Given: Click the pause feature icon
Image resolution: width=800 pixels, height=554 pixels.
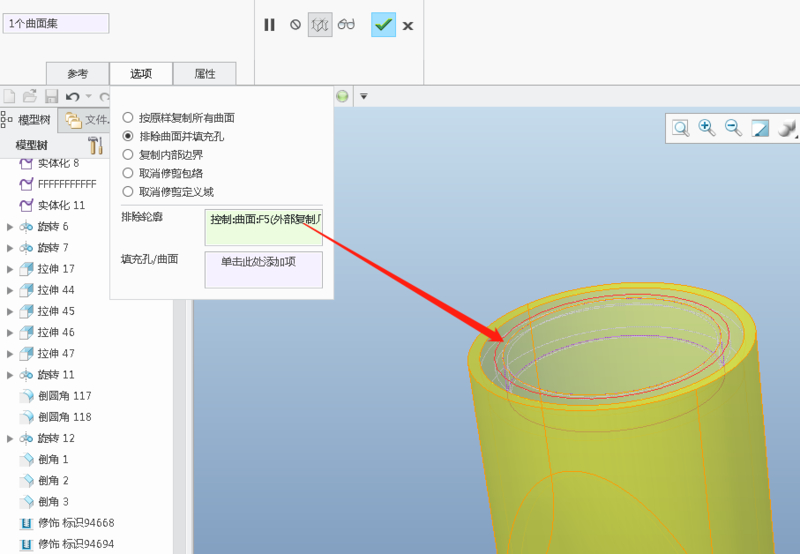Looking at the screenshot, I should click(x=269, y=25).
